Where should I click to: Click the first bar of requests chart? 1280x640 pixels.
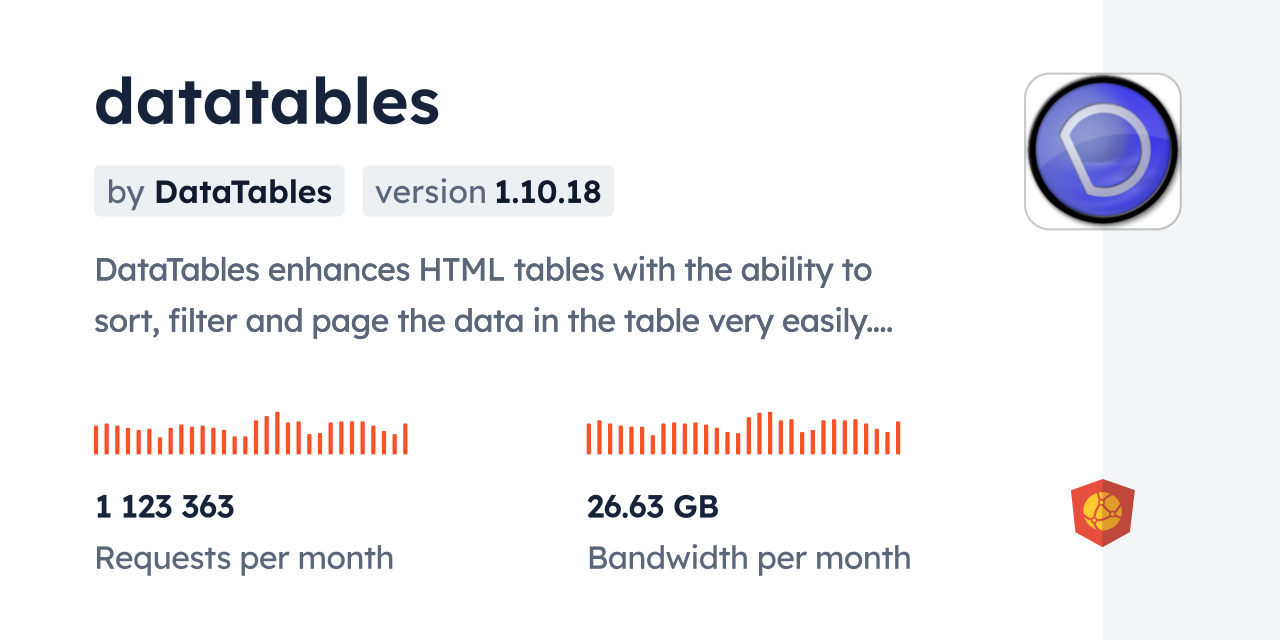click(96, 440)
